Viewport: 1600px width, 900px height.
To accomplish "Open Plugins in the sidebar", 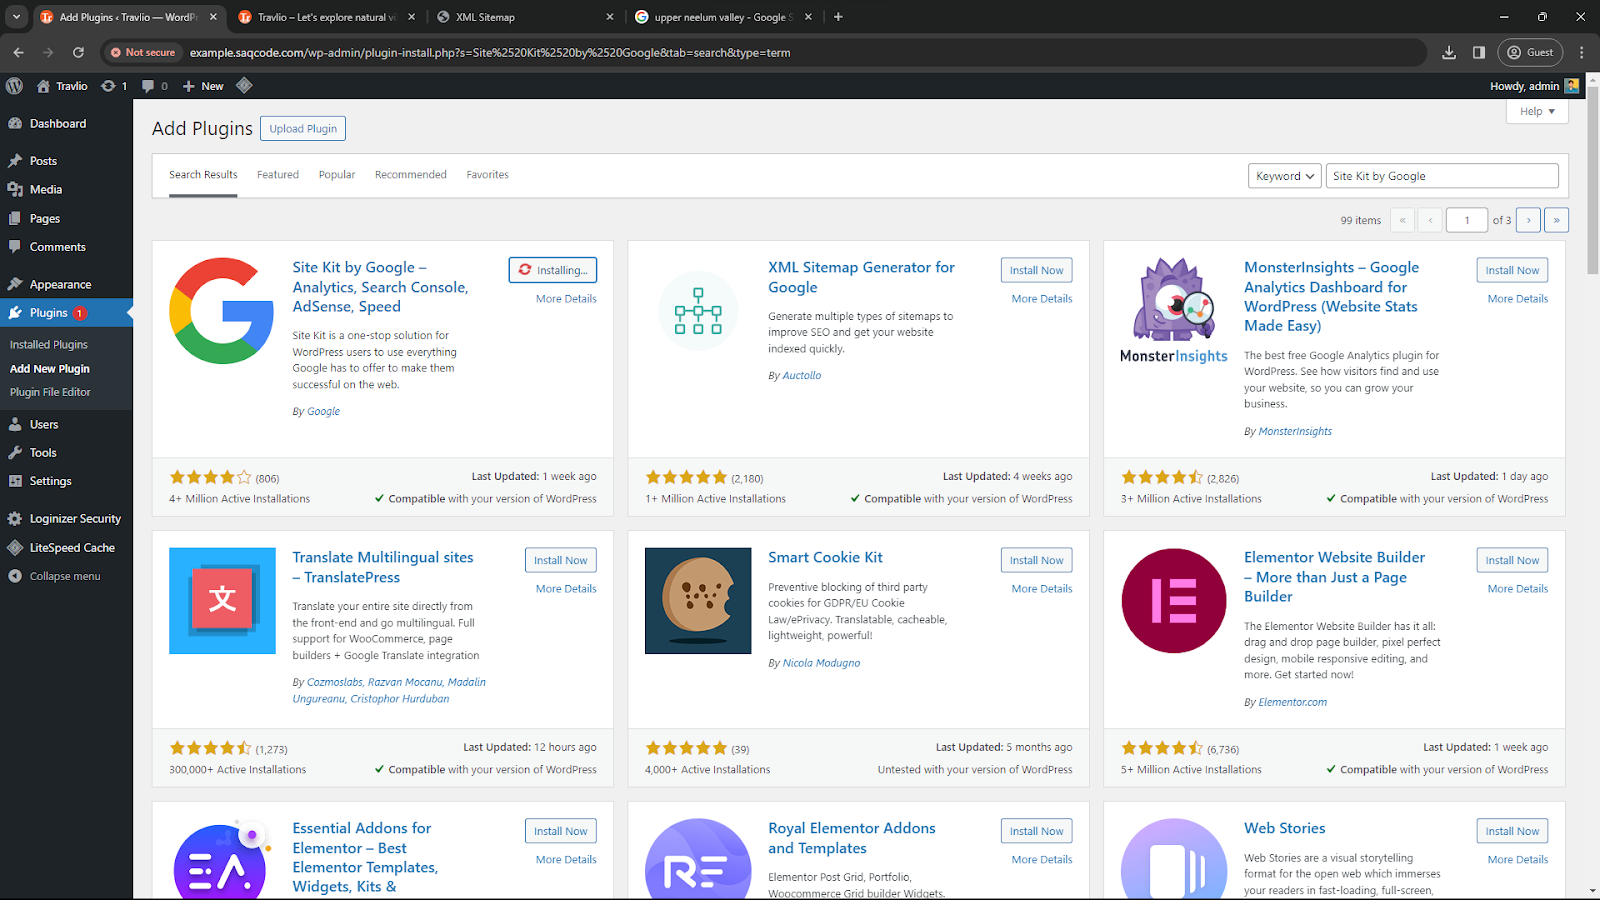I will pos(66,313).
